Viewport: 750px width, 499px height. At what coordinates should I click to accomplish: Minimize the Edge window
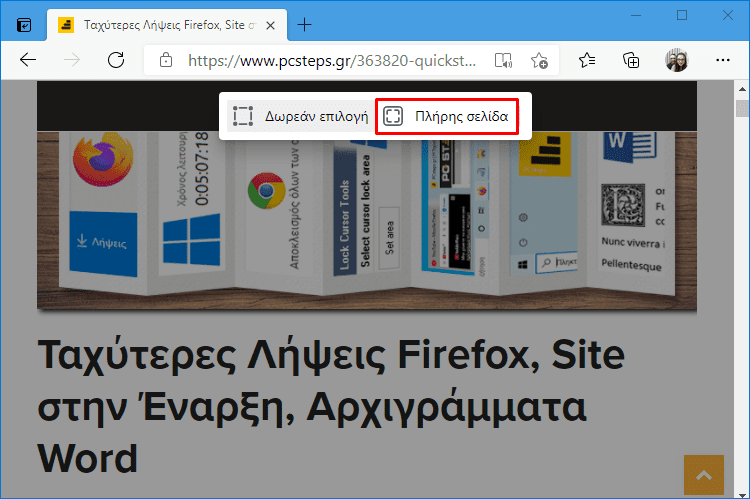[x=636, y=16]
